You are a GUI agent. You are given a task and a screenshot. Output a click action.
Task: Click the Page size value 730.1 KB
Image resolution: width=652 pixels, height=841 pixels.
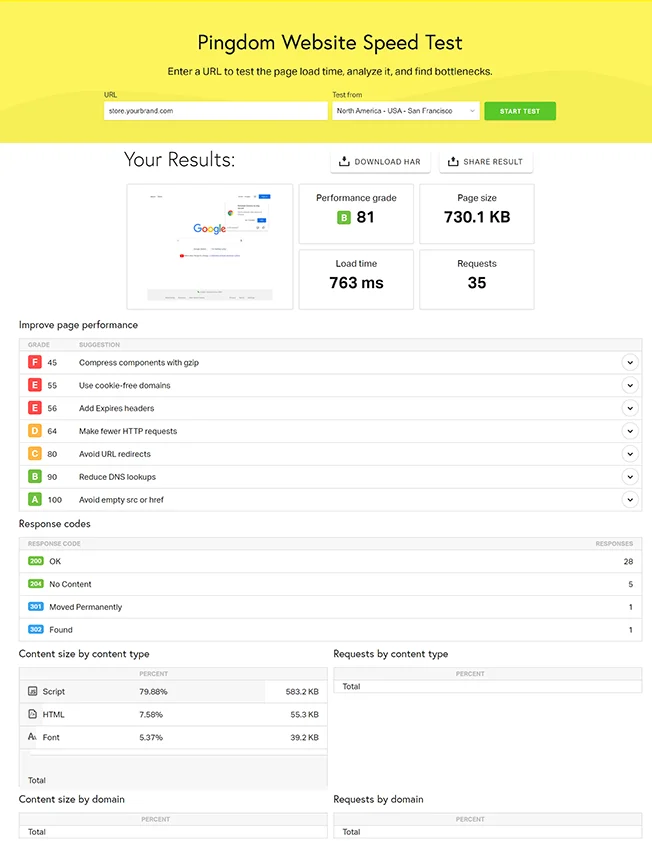(477, 217)
